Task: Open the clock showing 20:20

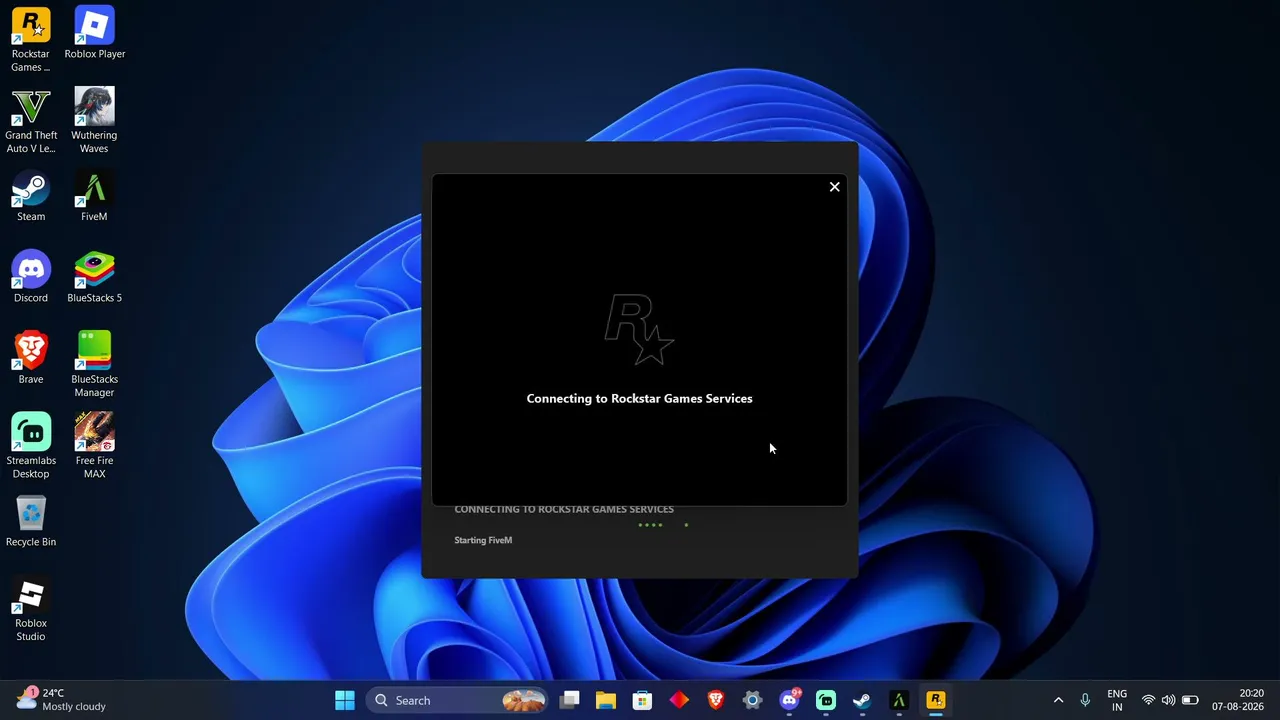Action: tap(1237, 700)
